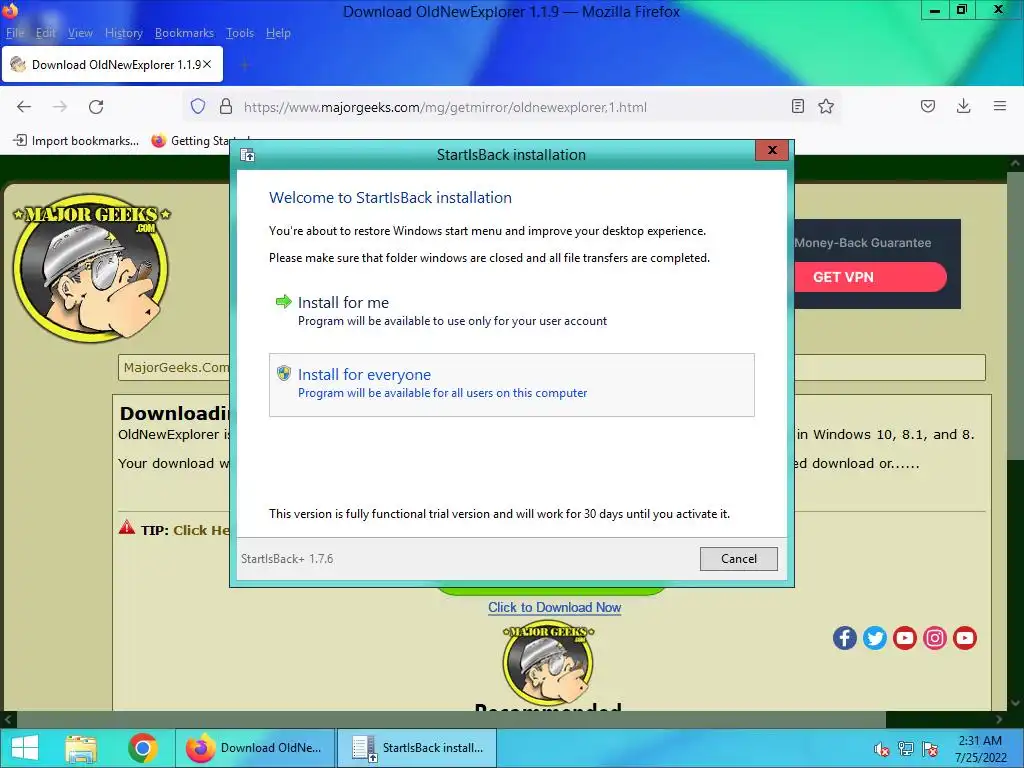Click the tracking protection shield icon

click(x=198, y=106)
